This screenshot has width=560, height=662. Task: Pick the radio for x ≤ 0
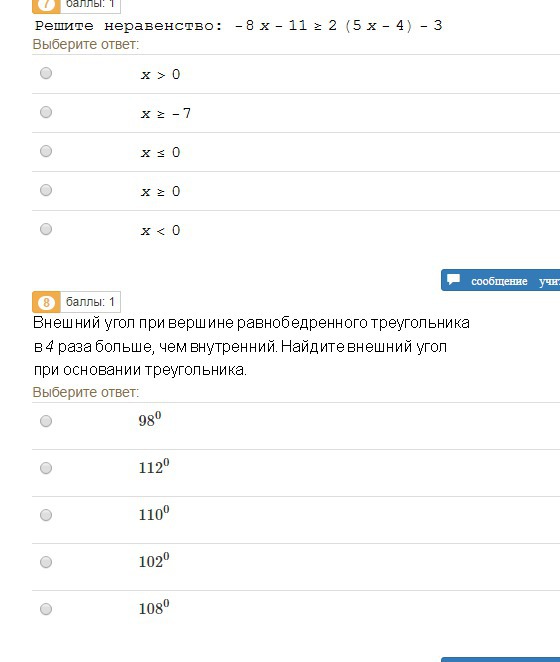point(46,151)
